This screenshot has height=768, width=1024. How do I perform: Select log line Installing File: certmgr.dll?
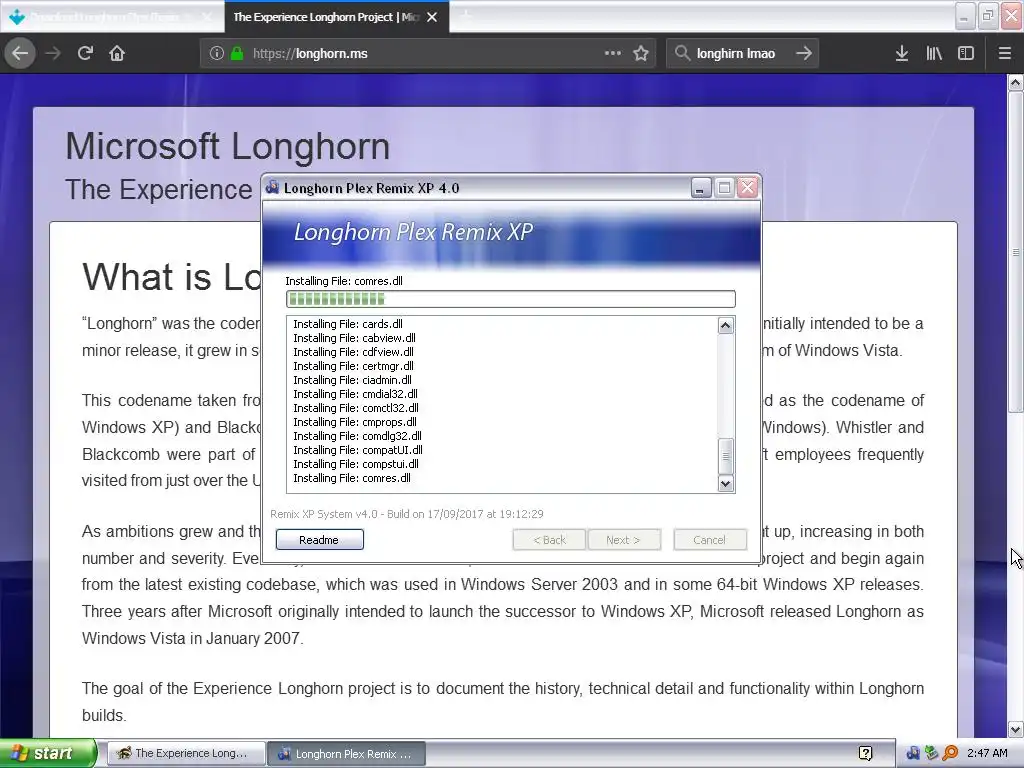[353, 366]
